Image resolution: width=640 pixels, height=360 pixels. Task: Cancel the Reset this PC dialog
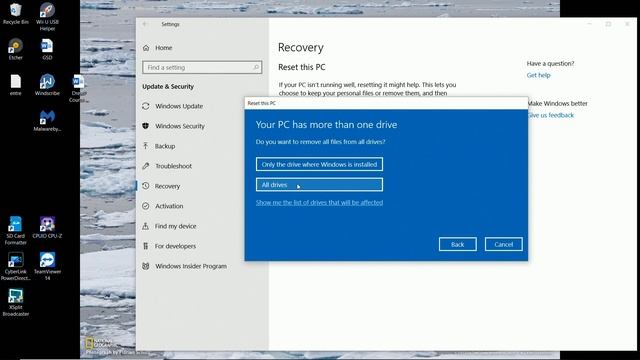504,244
